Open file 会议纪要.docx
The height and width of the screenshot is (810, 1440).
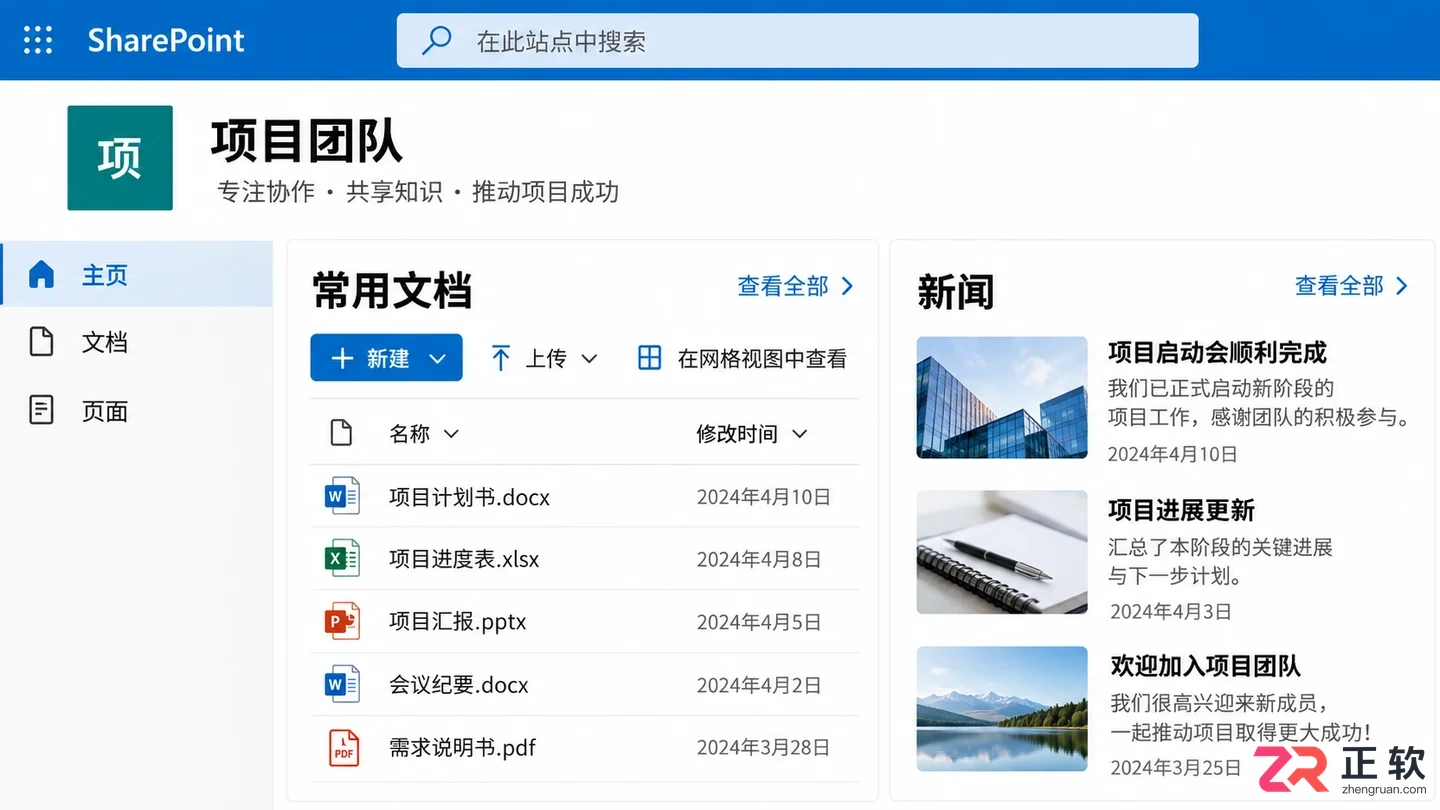459,685
